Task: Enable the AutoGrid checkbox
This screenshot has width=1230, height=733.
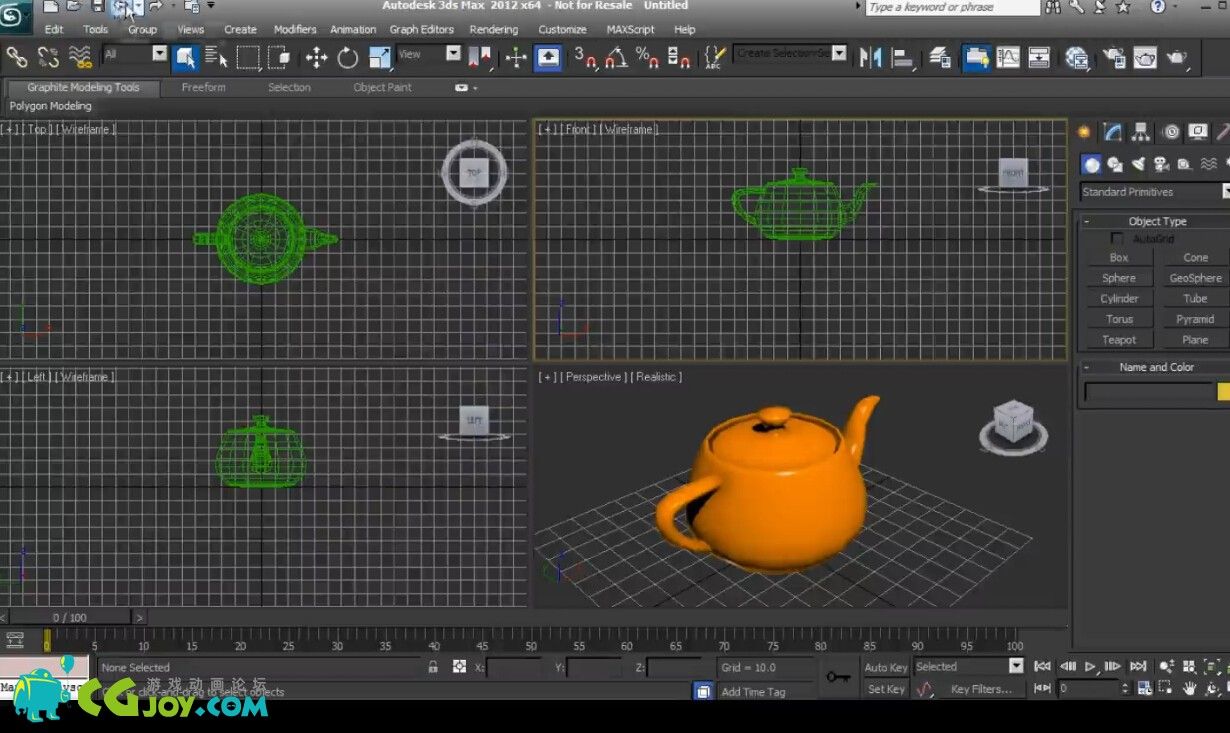Action: tap(1117, 239)
